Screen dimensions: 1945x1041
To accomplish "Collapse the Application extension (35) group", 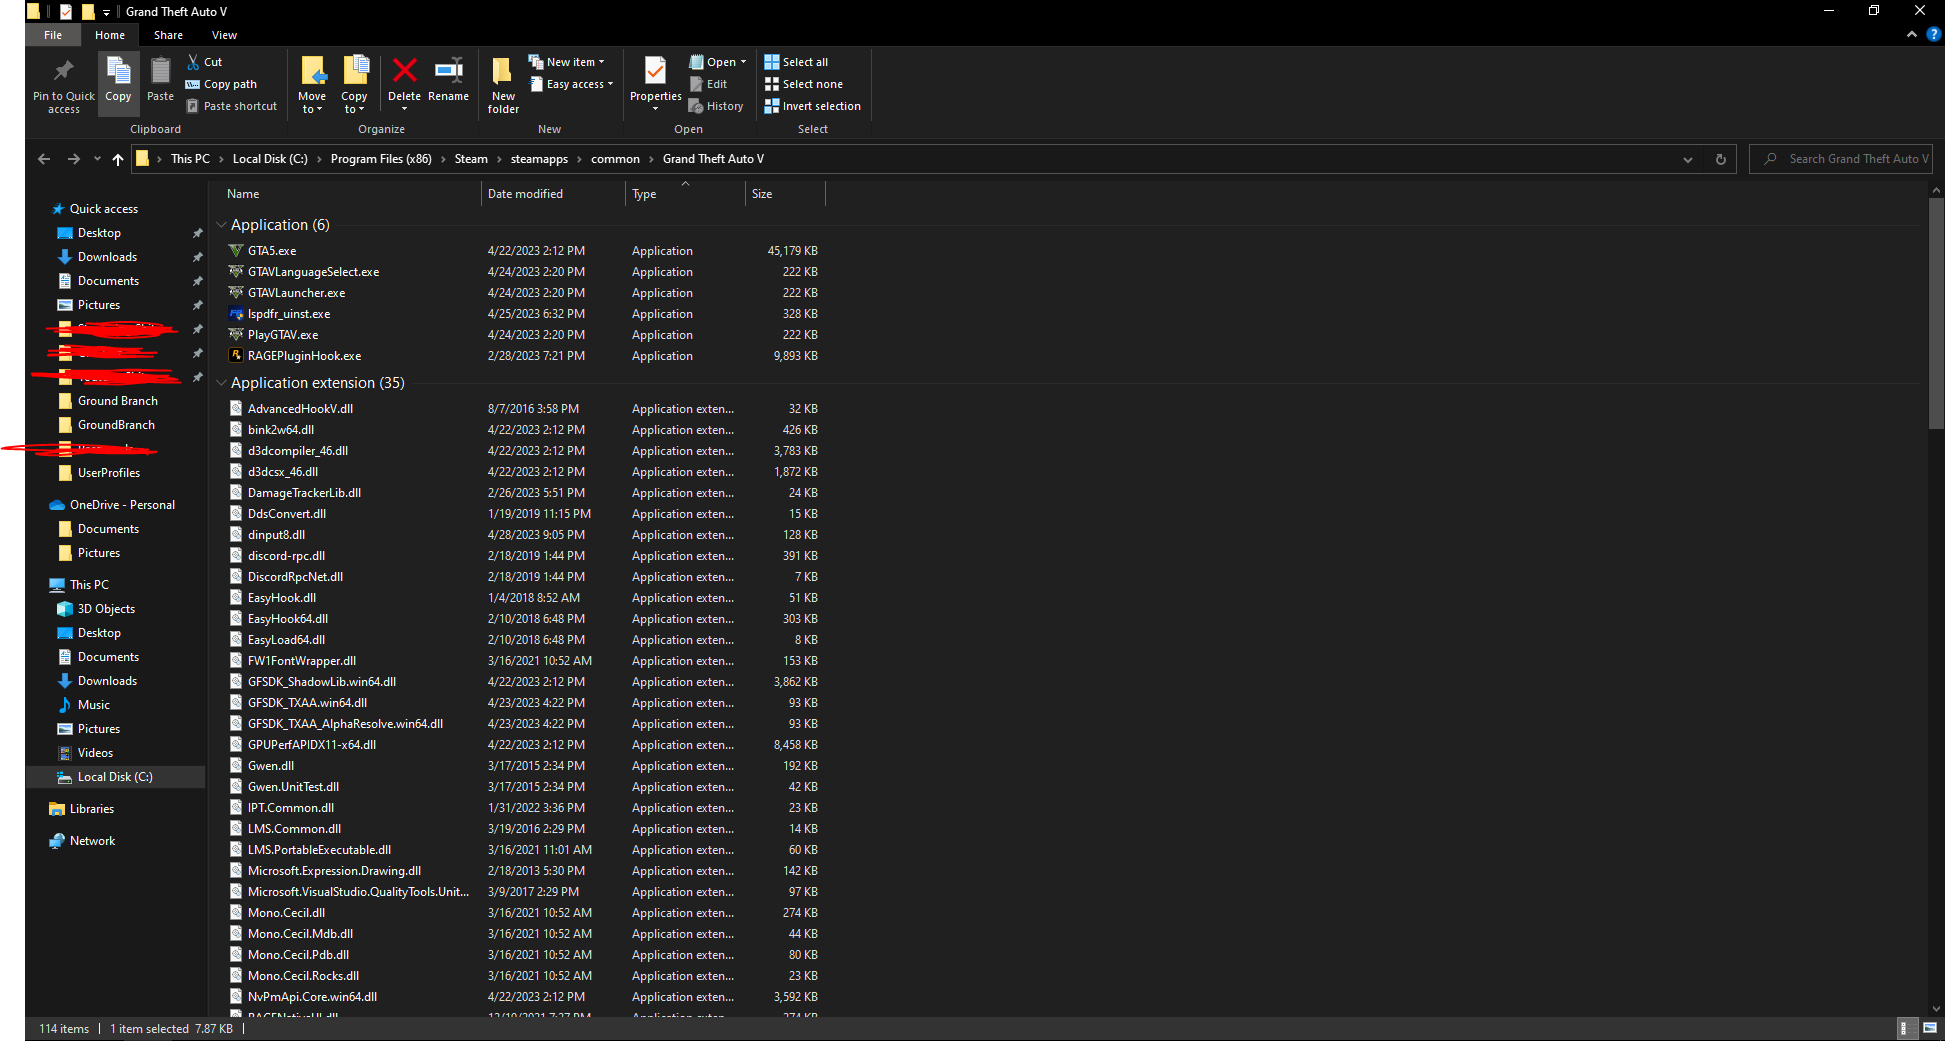I will tap(221, 383).
